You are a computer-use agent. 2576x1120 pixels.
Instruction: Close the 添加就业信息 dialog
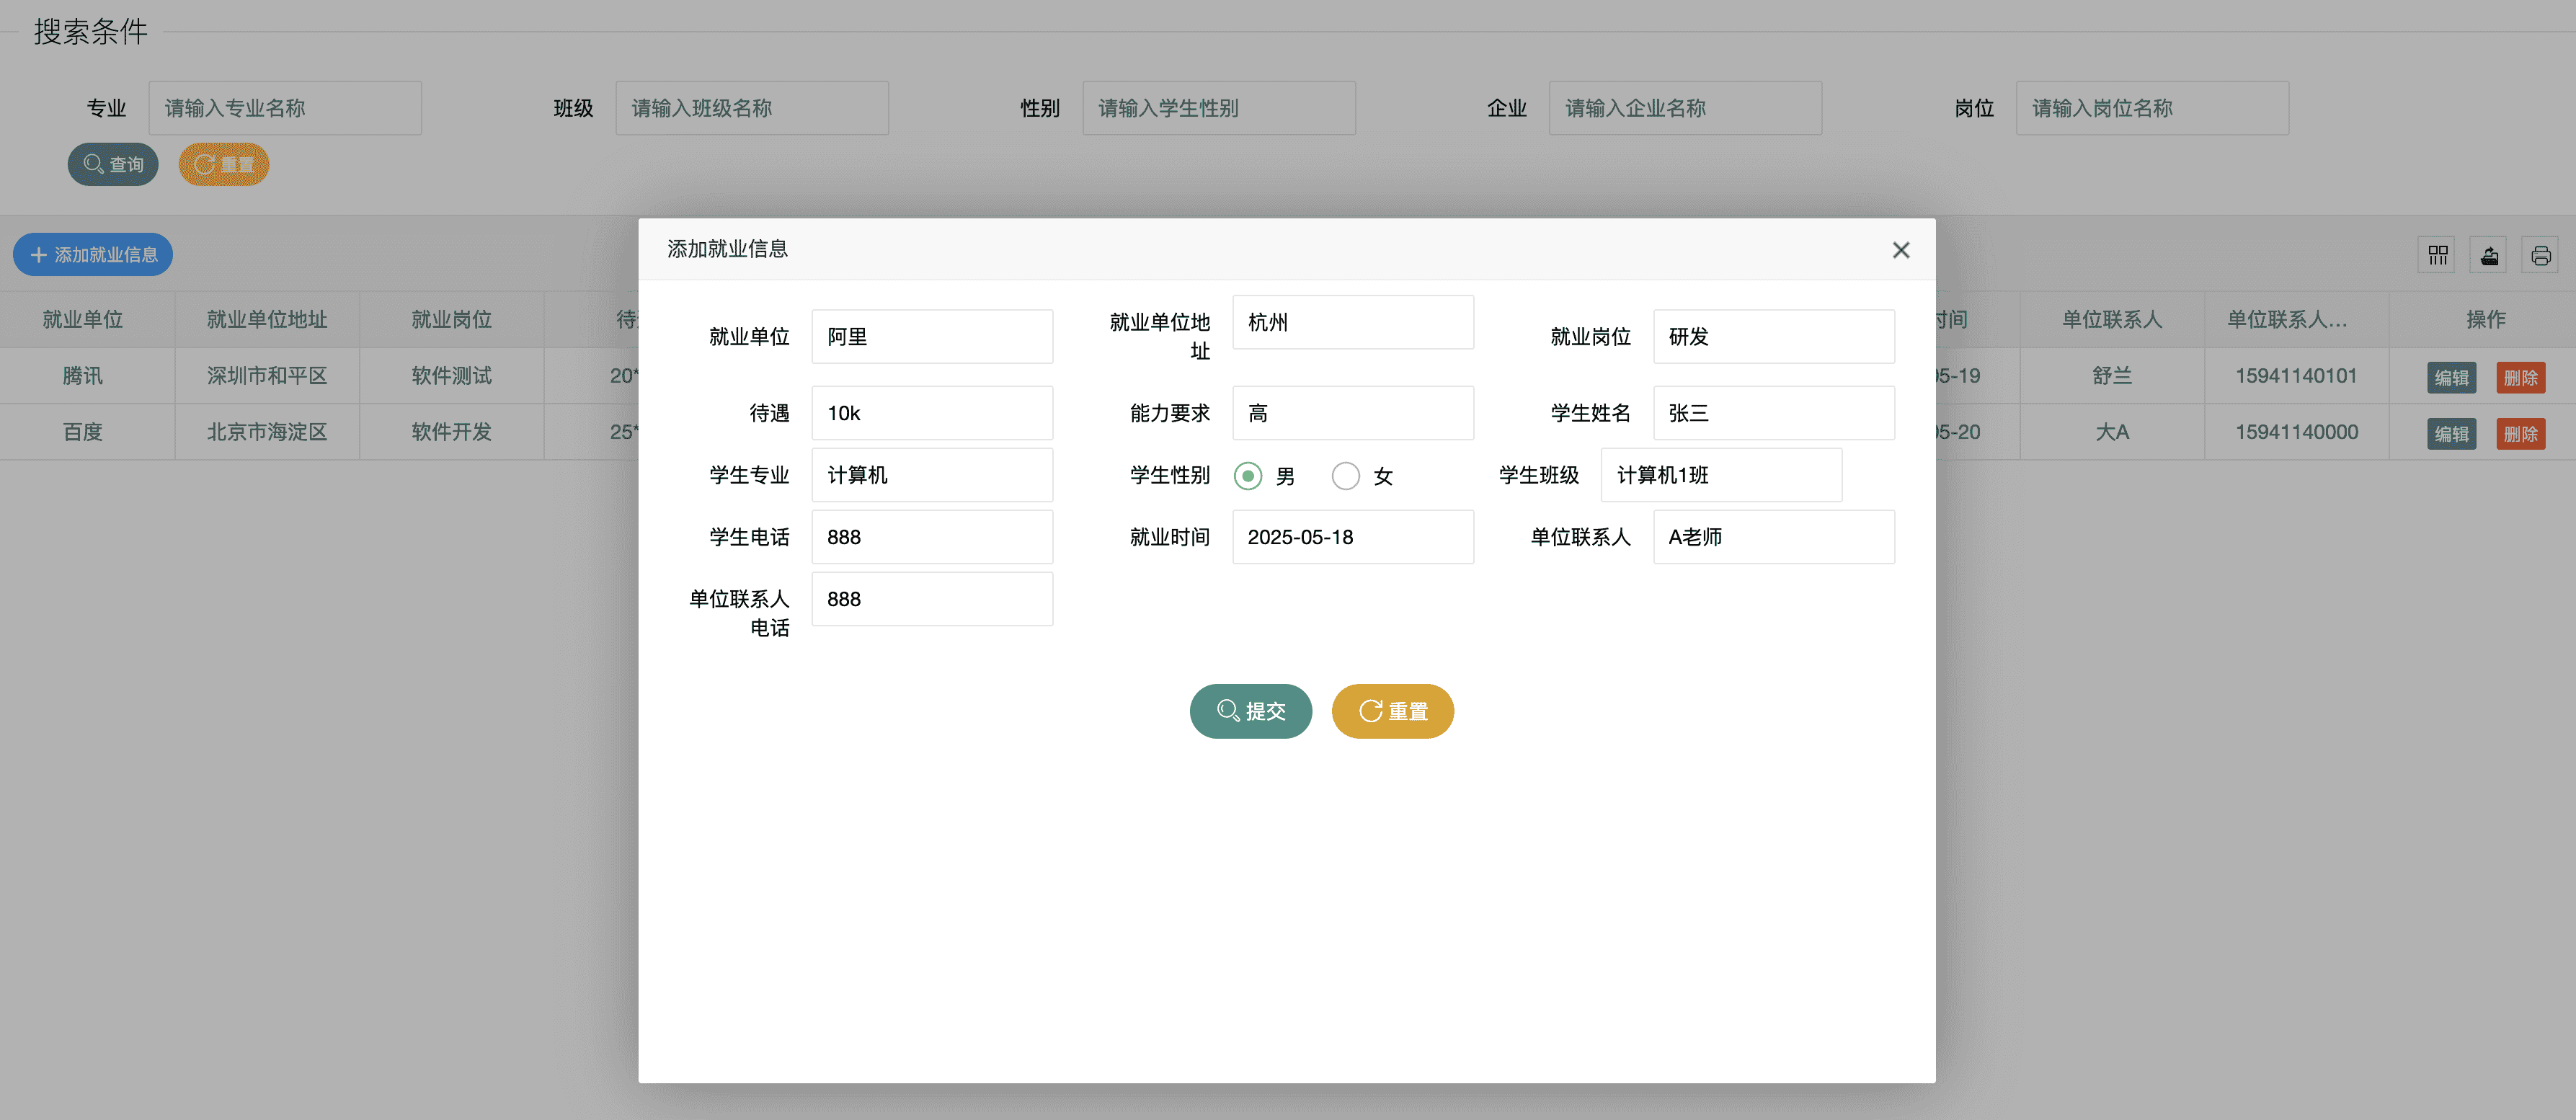pos(1900,250)
